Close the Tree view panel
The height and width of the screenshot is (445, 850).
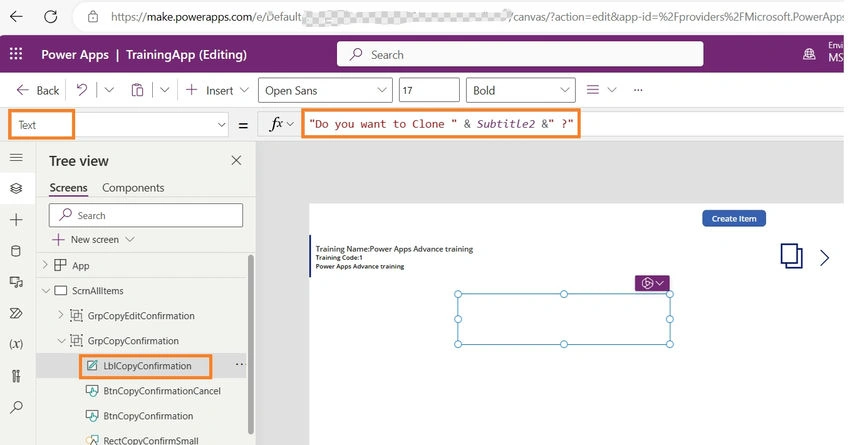point(236,160)
